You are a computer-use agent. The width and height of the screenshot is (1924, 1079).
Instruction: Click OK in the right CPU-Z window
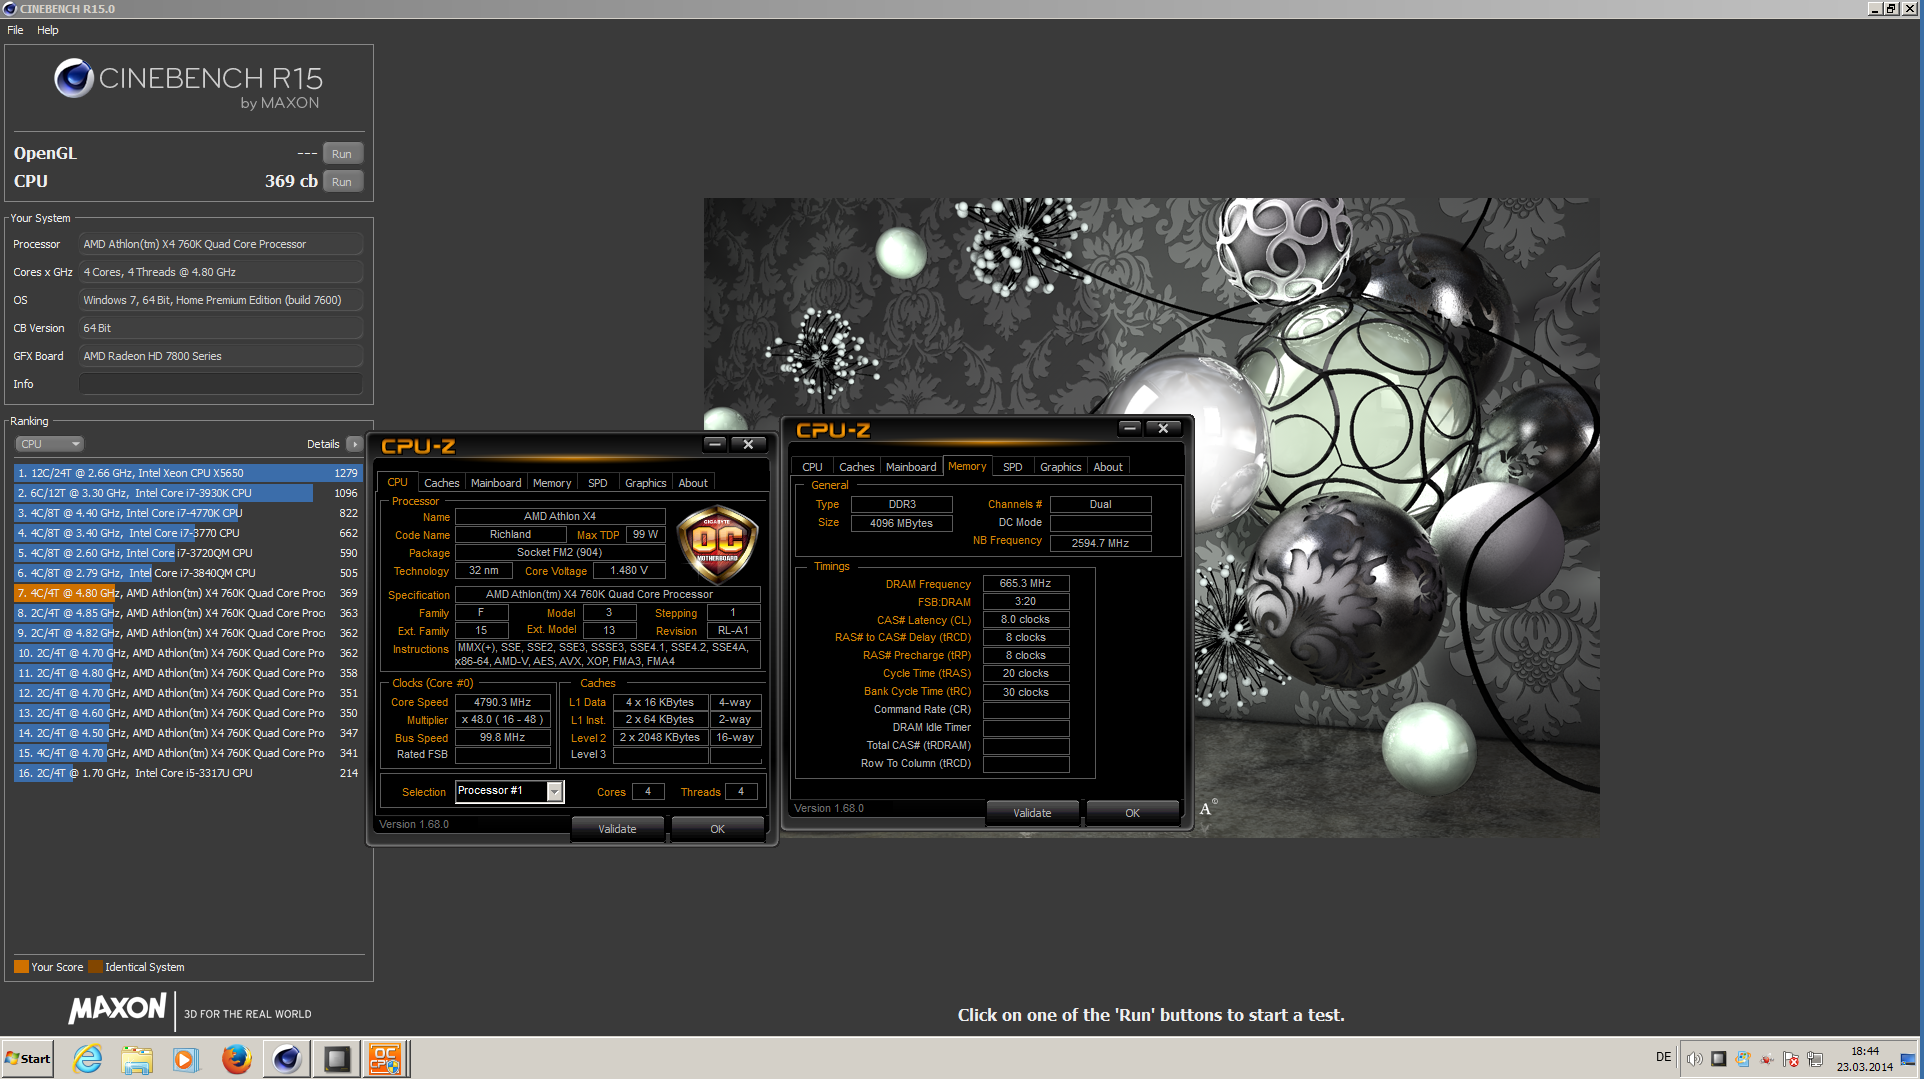pos(1132,813)
